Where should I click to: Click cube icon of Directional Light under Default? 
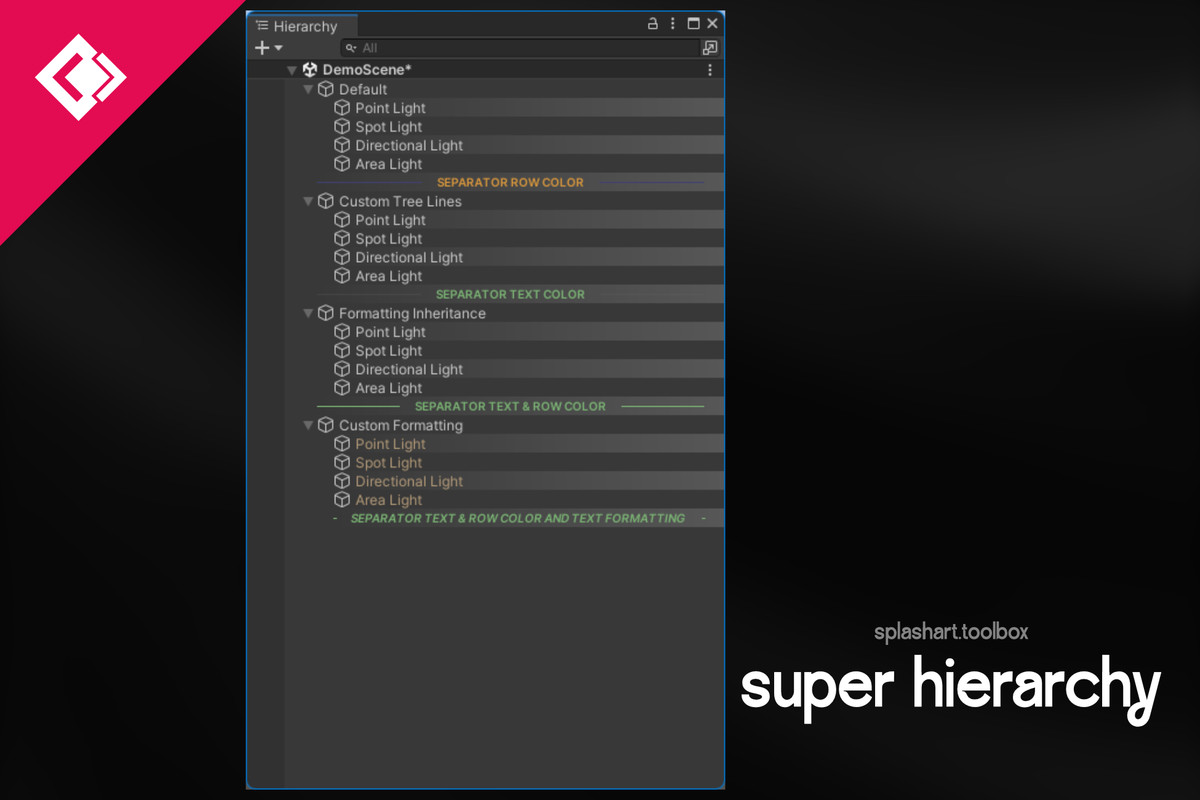342,145
